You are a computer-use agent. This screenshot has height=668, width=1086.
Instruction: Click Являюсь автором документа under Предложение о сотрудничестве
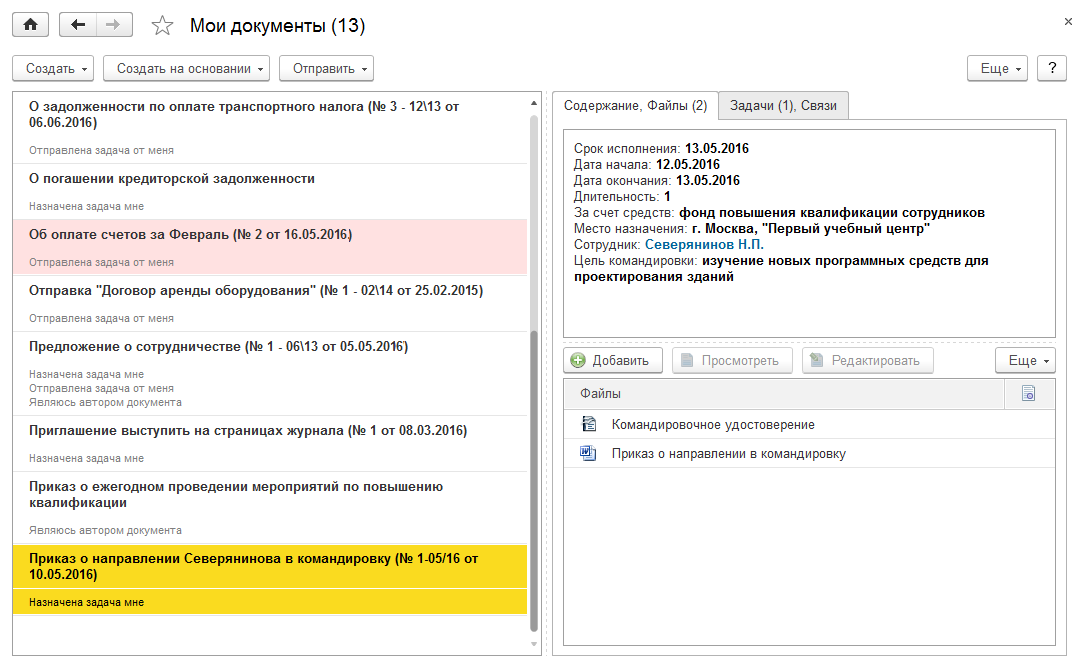(105, 403)
